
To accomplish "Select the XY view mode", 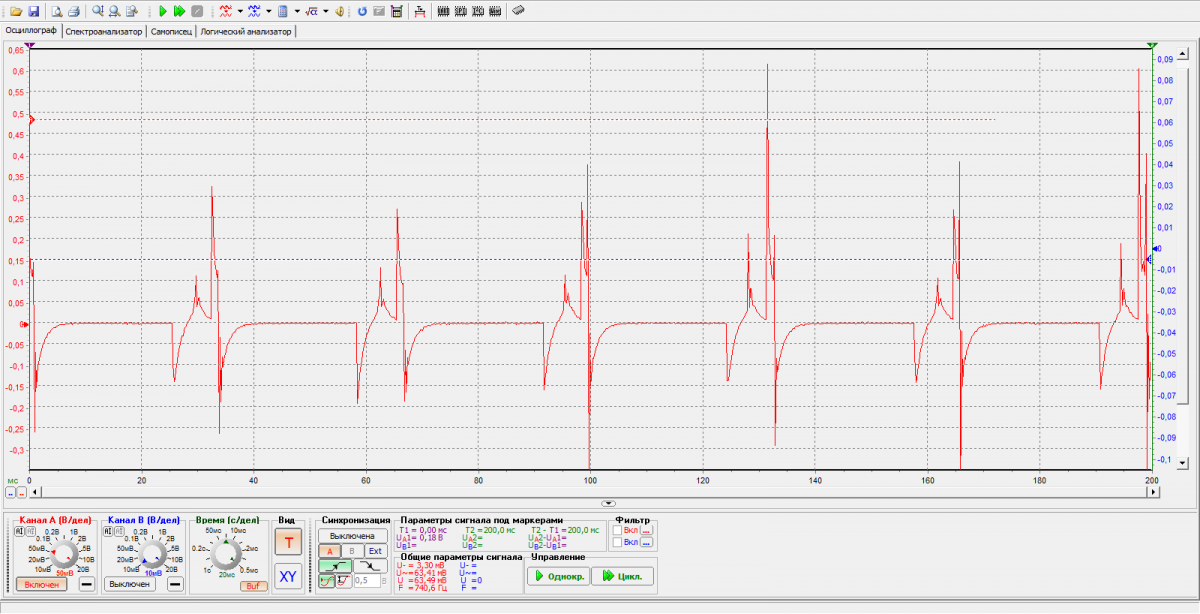I will (x=288, y=575).
